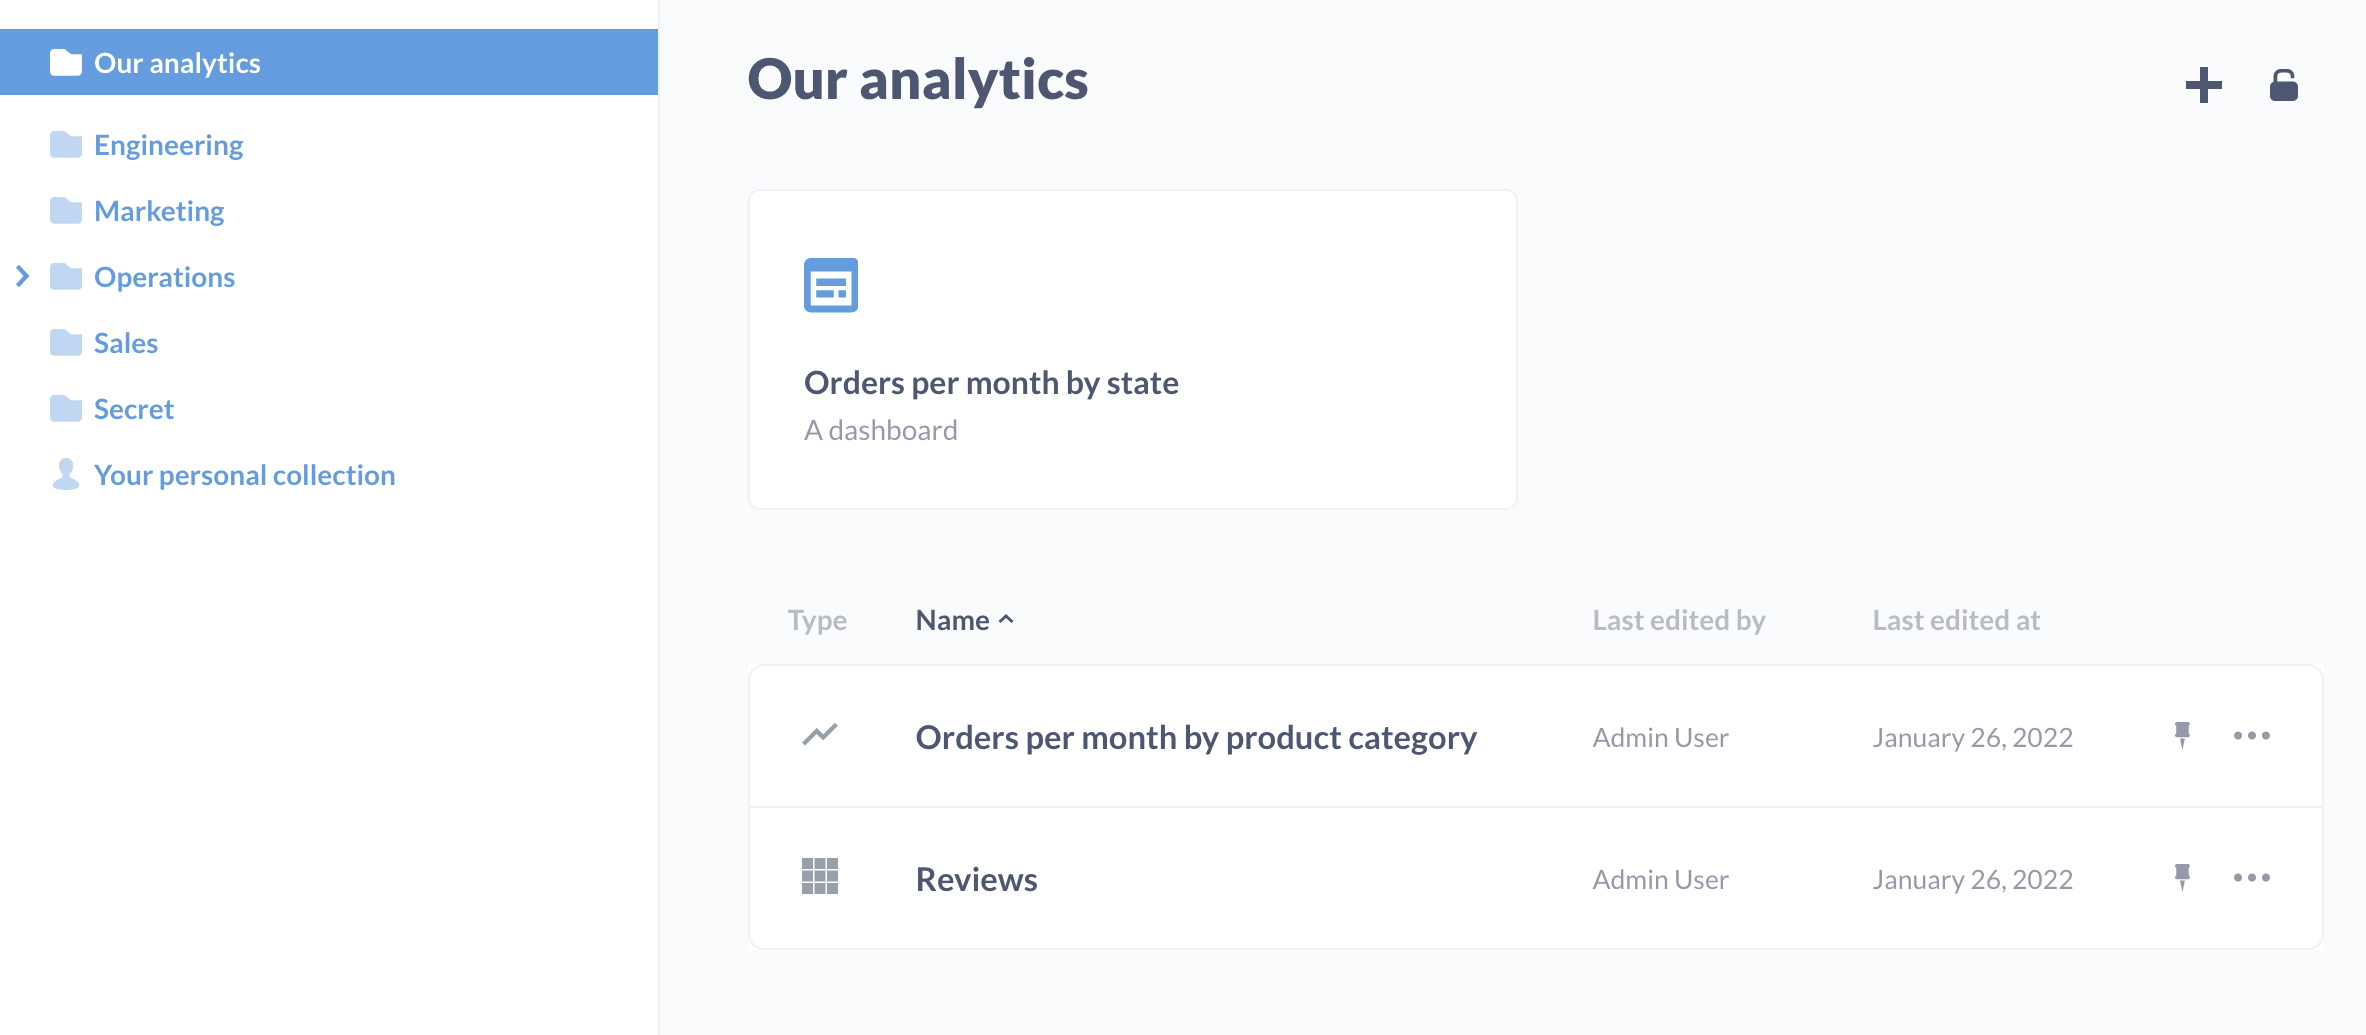
Task: Click the table grid icon for Reviews
Action: (x=819, y=876)
